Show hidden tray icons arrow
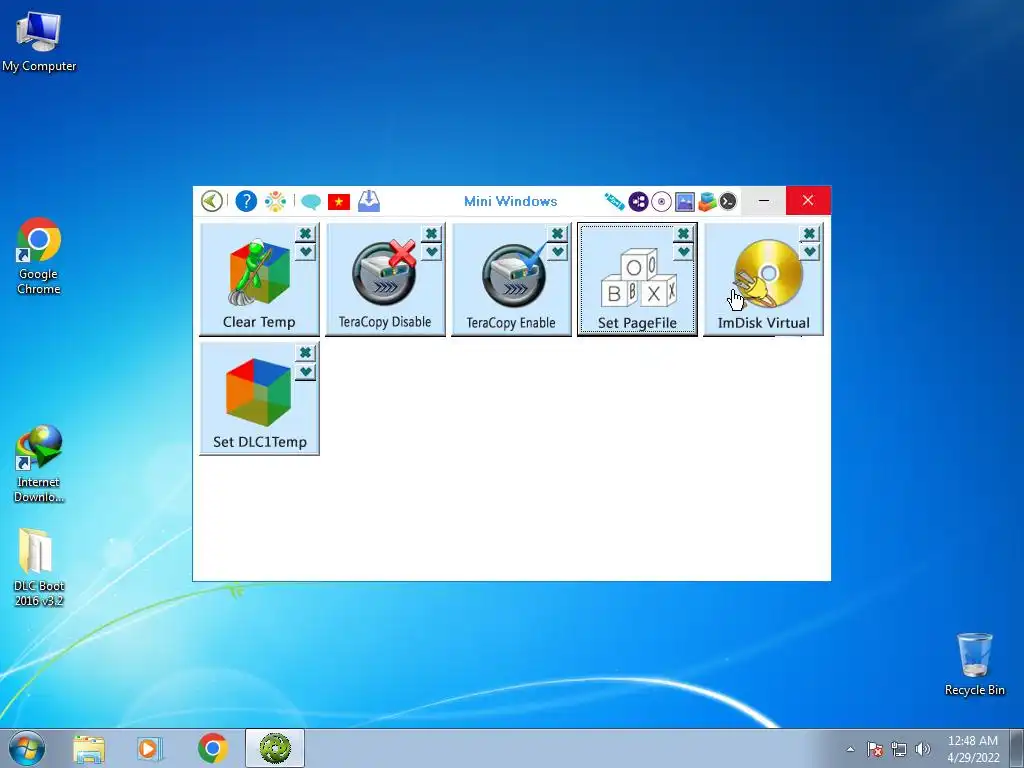Image resolution: width=1024 pixels, height=768 pixels. (x=850, y=749)
